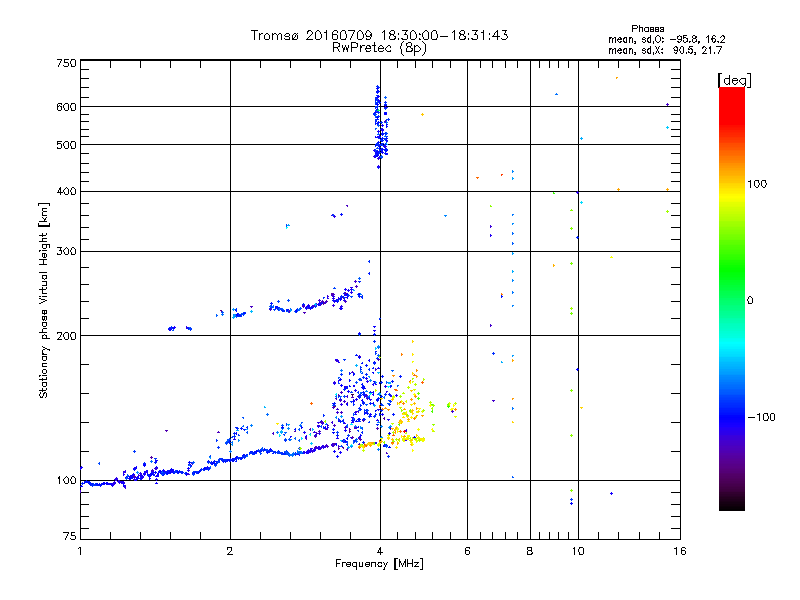The width and height of the screenshot is (800, 600).
Task: Click the rainbow phase colorbar
Action: 732,298
